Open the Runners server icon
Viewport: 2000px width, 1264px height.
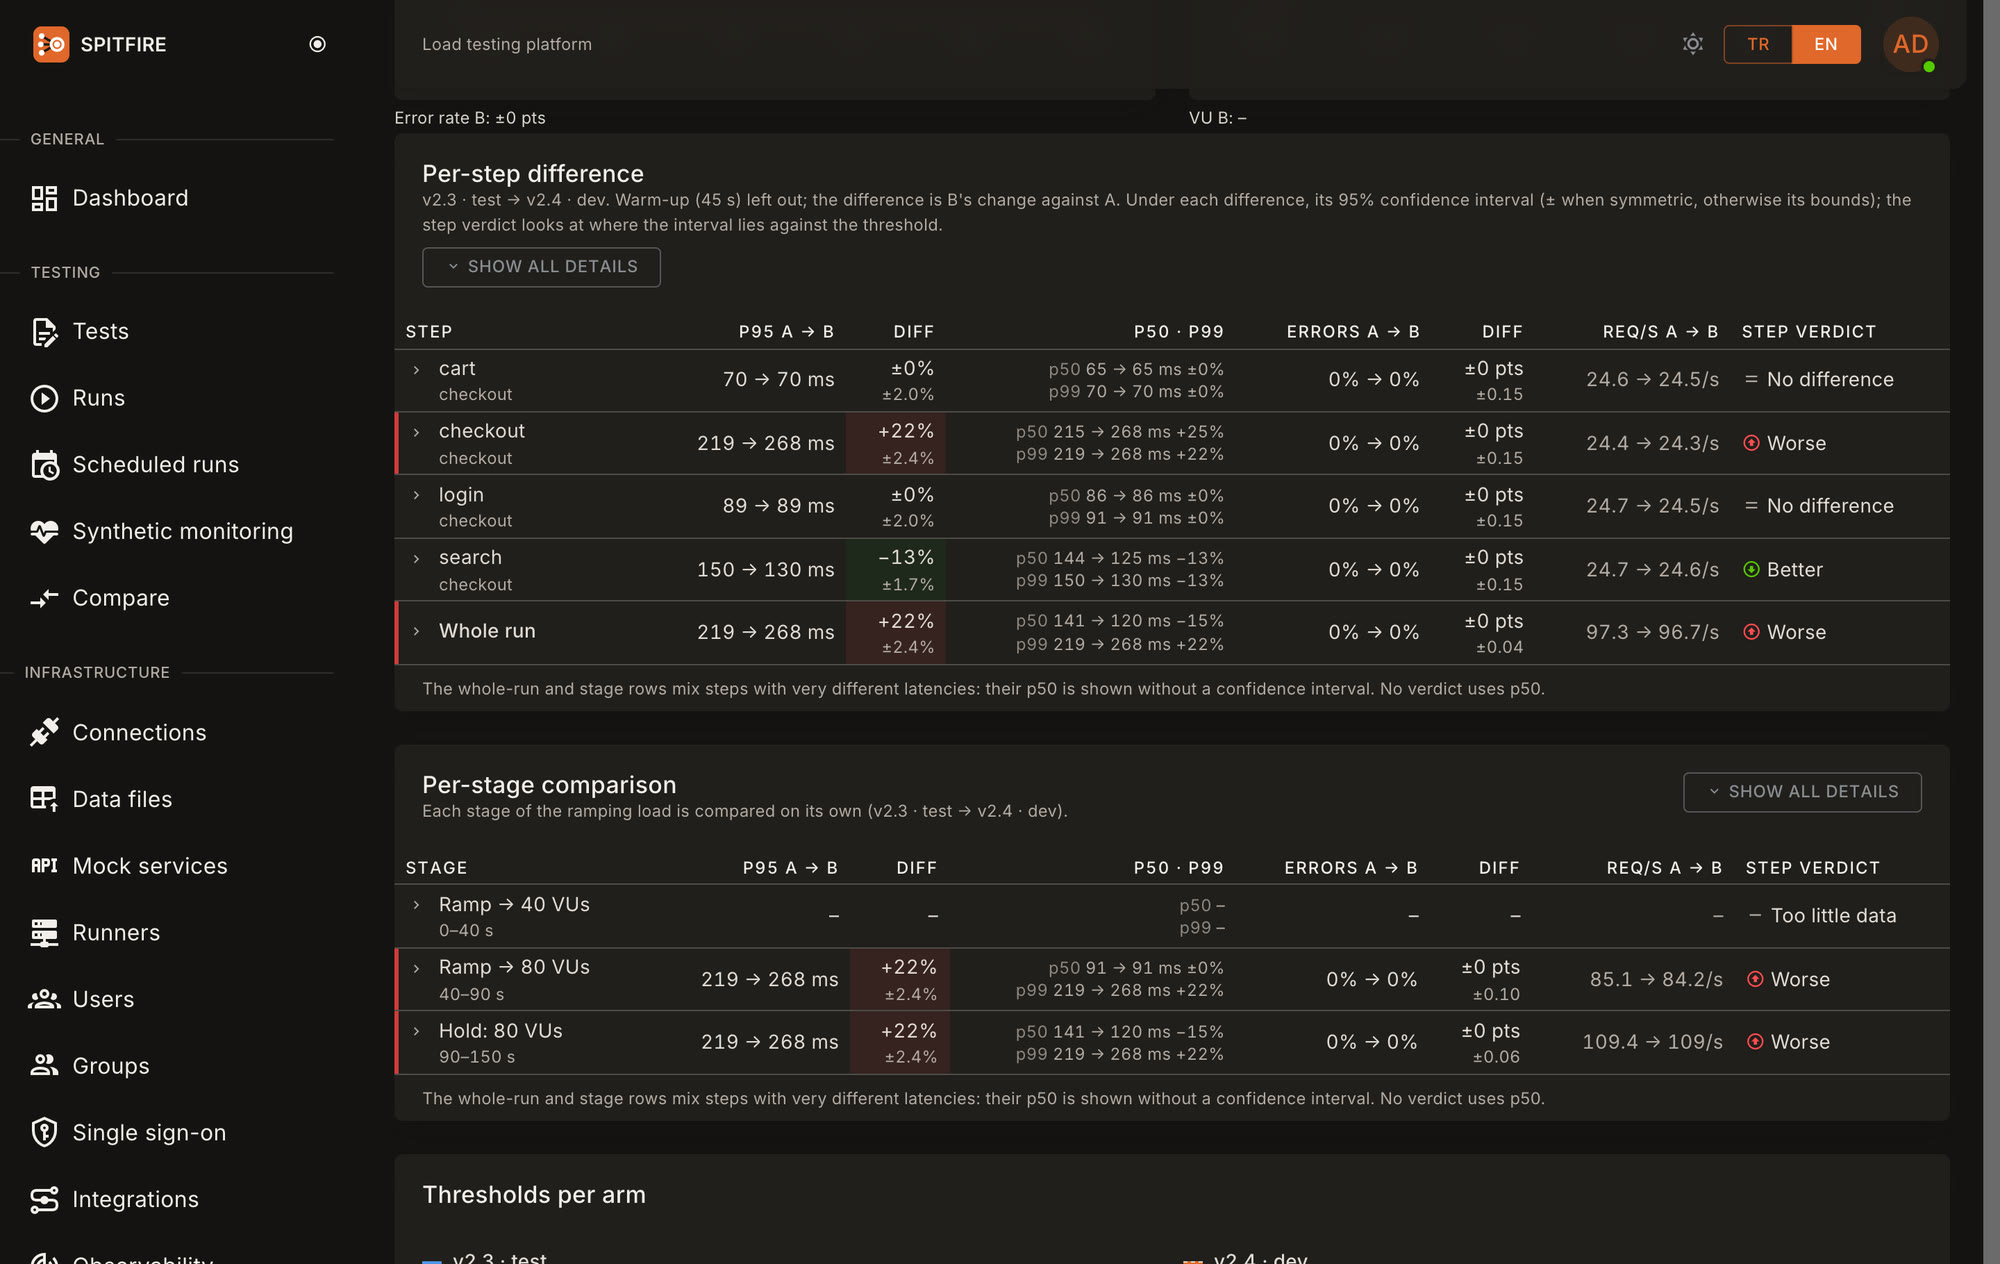tap(44, 933)
